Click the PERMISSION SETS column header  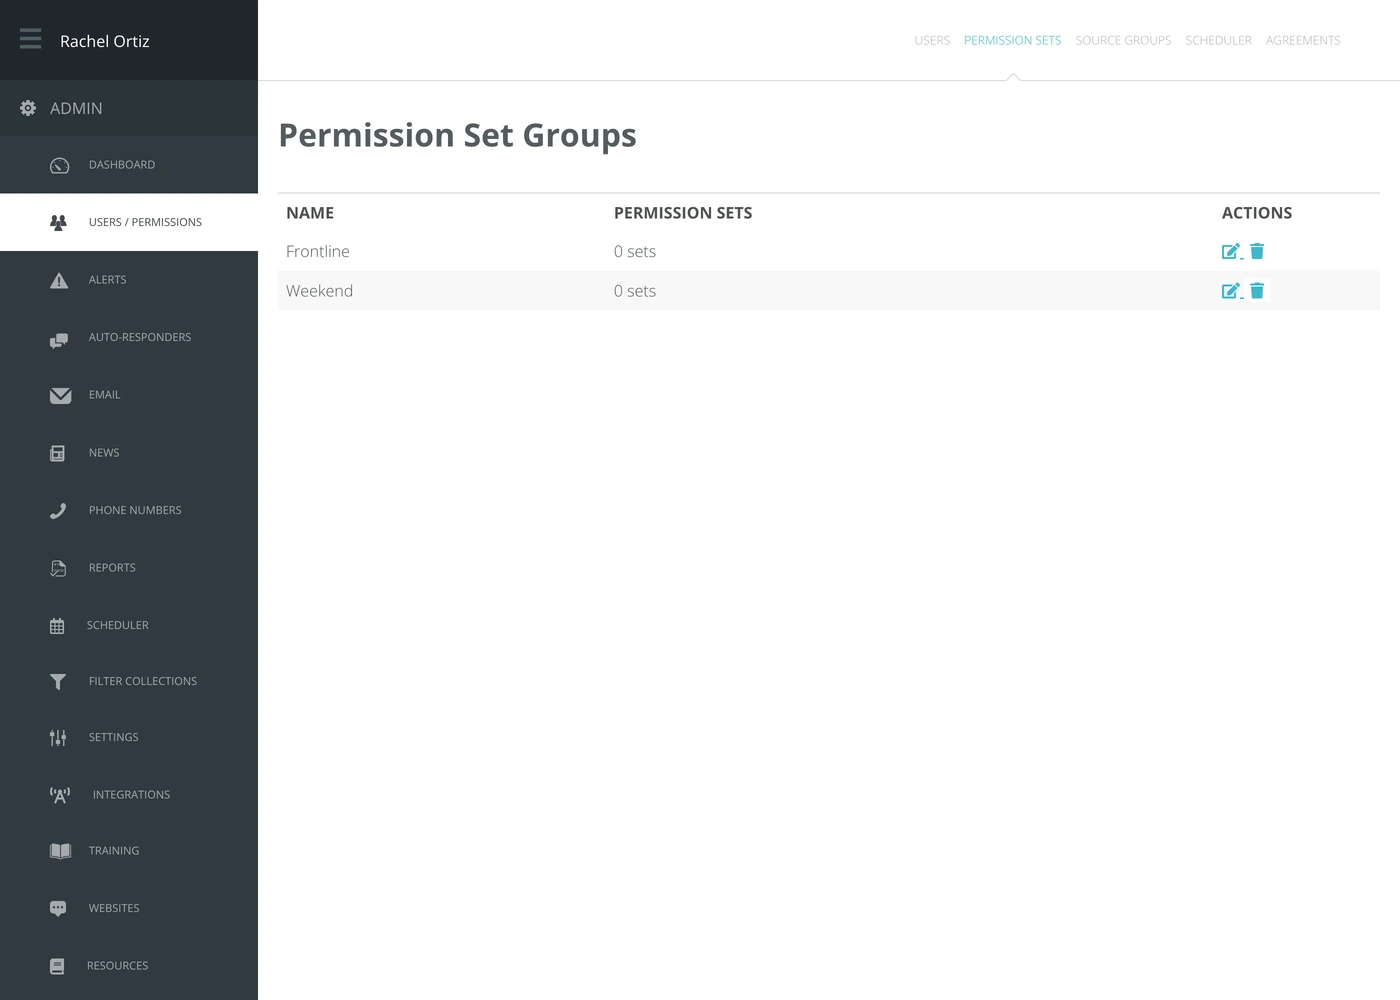pos(683,213)
